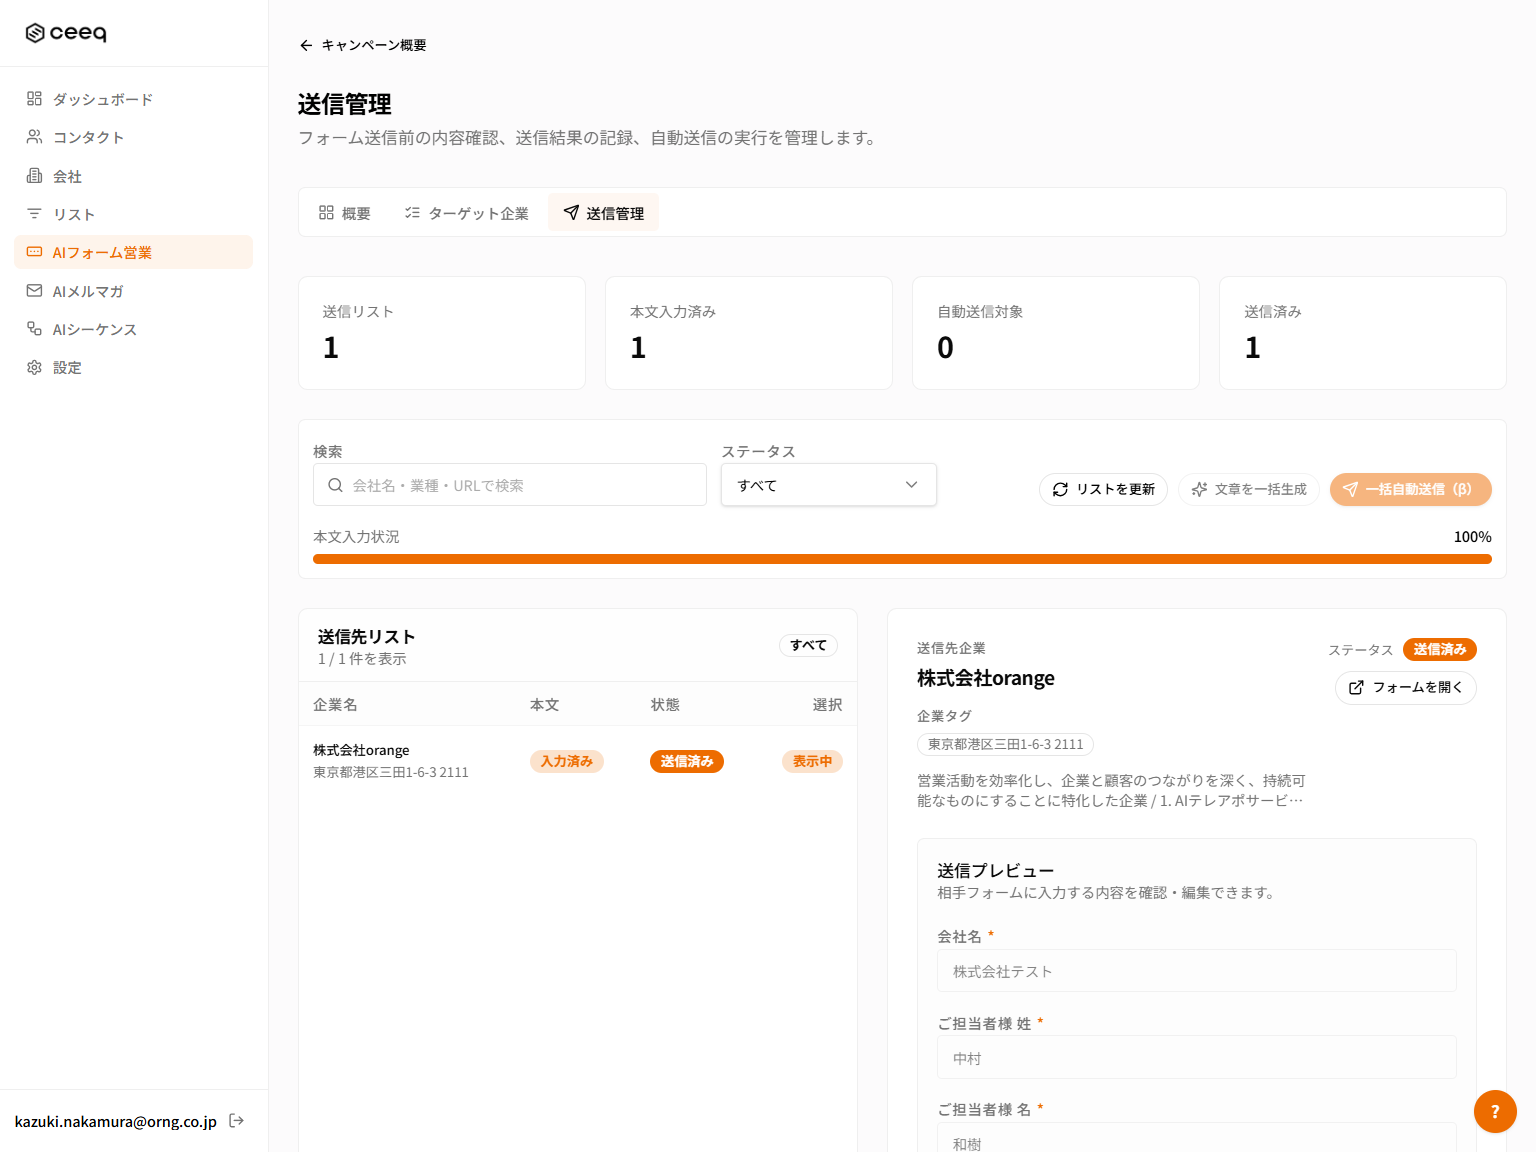Select the 株式会社orange row in the list

[x=578, y=761]
